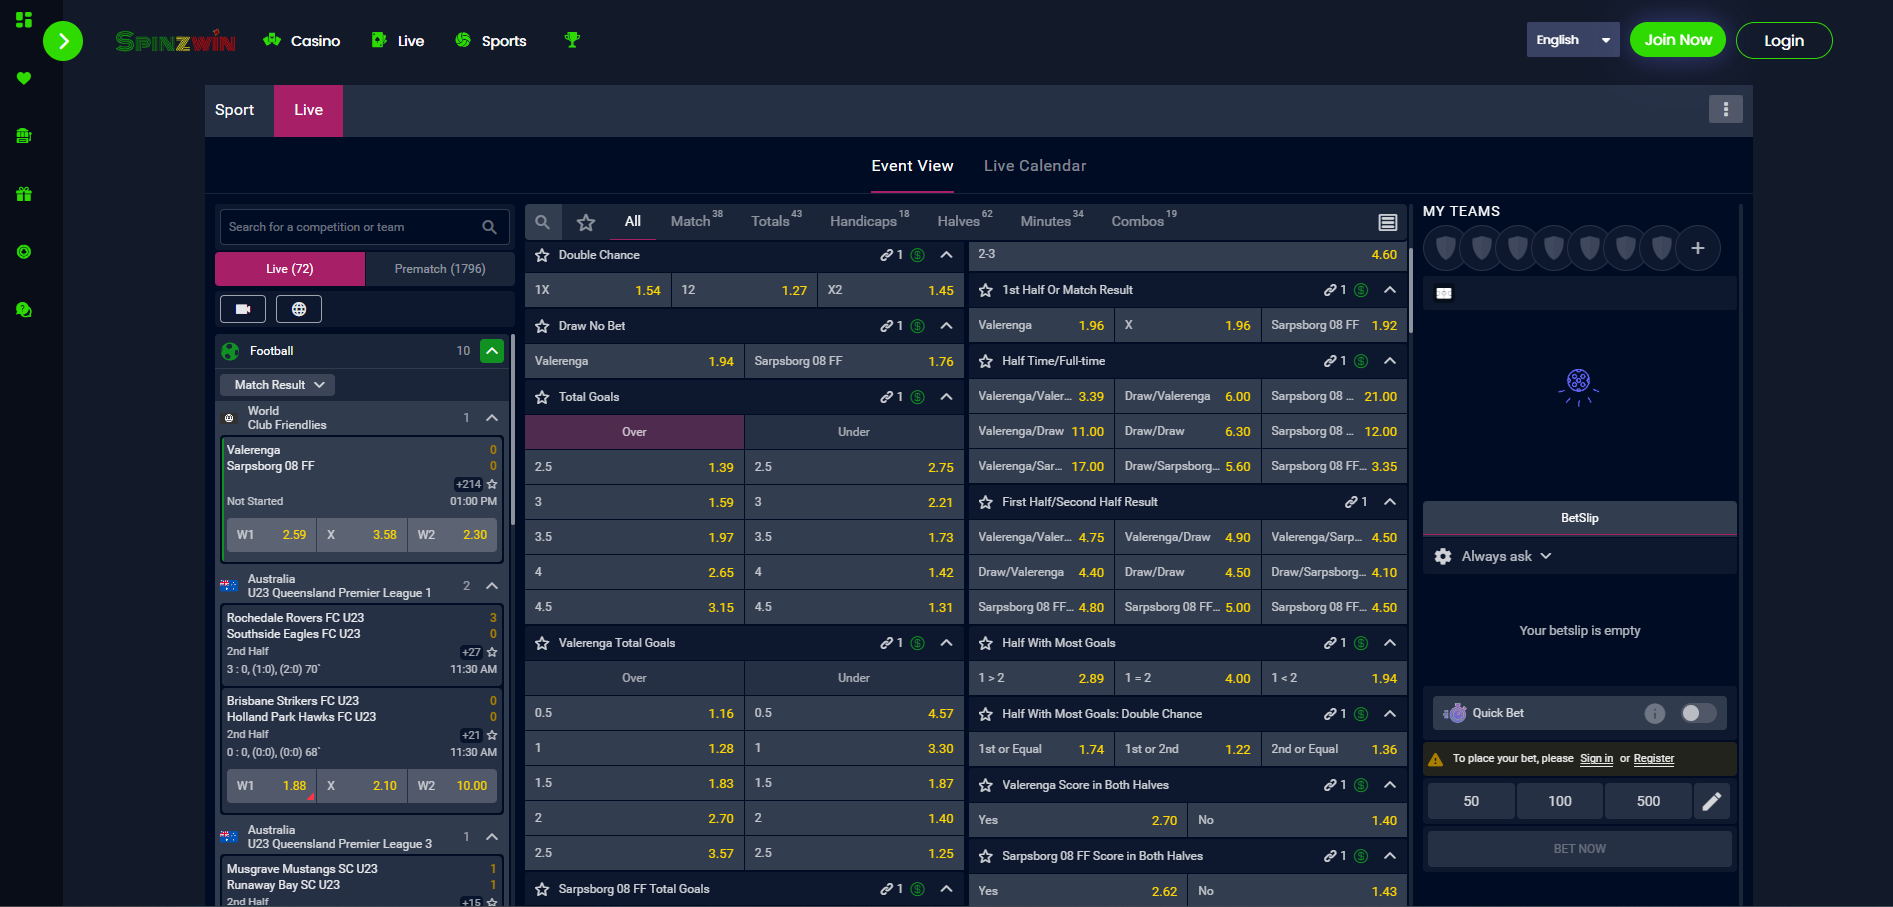Open favorites heart icon in sidebar
The height and width of the screenshot is (907, 1893).
pyautogui.click(x=24, y=78)
